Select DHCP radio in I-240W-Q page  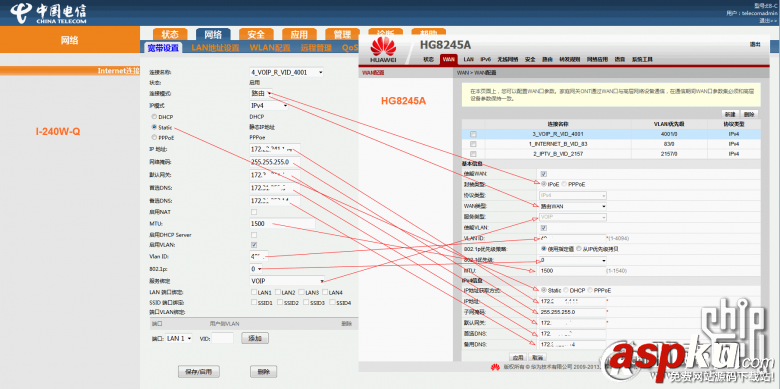(x=154, y=116)
